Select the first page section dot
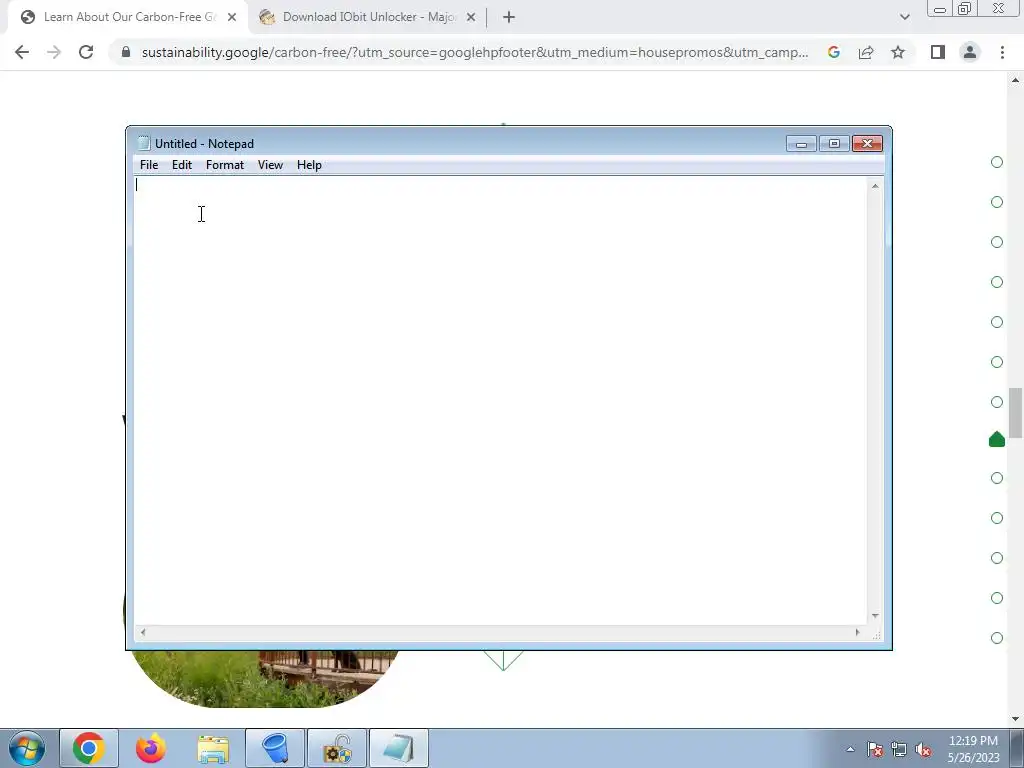The image size is (1024, 768). tap(997, 162)
